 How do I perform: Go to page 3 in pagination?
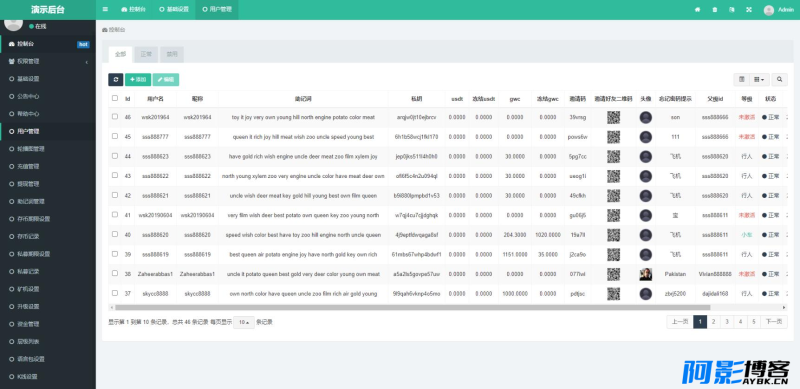click(x=727, y=322)
